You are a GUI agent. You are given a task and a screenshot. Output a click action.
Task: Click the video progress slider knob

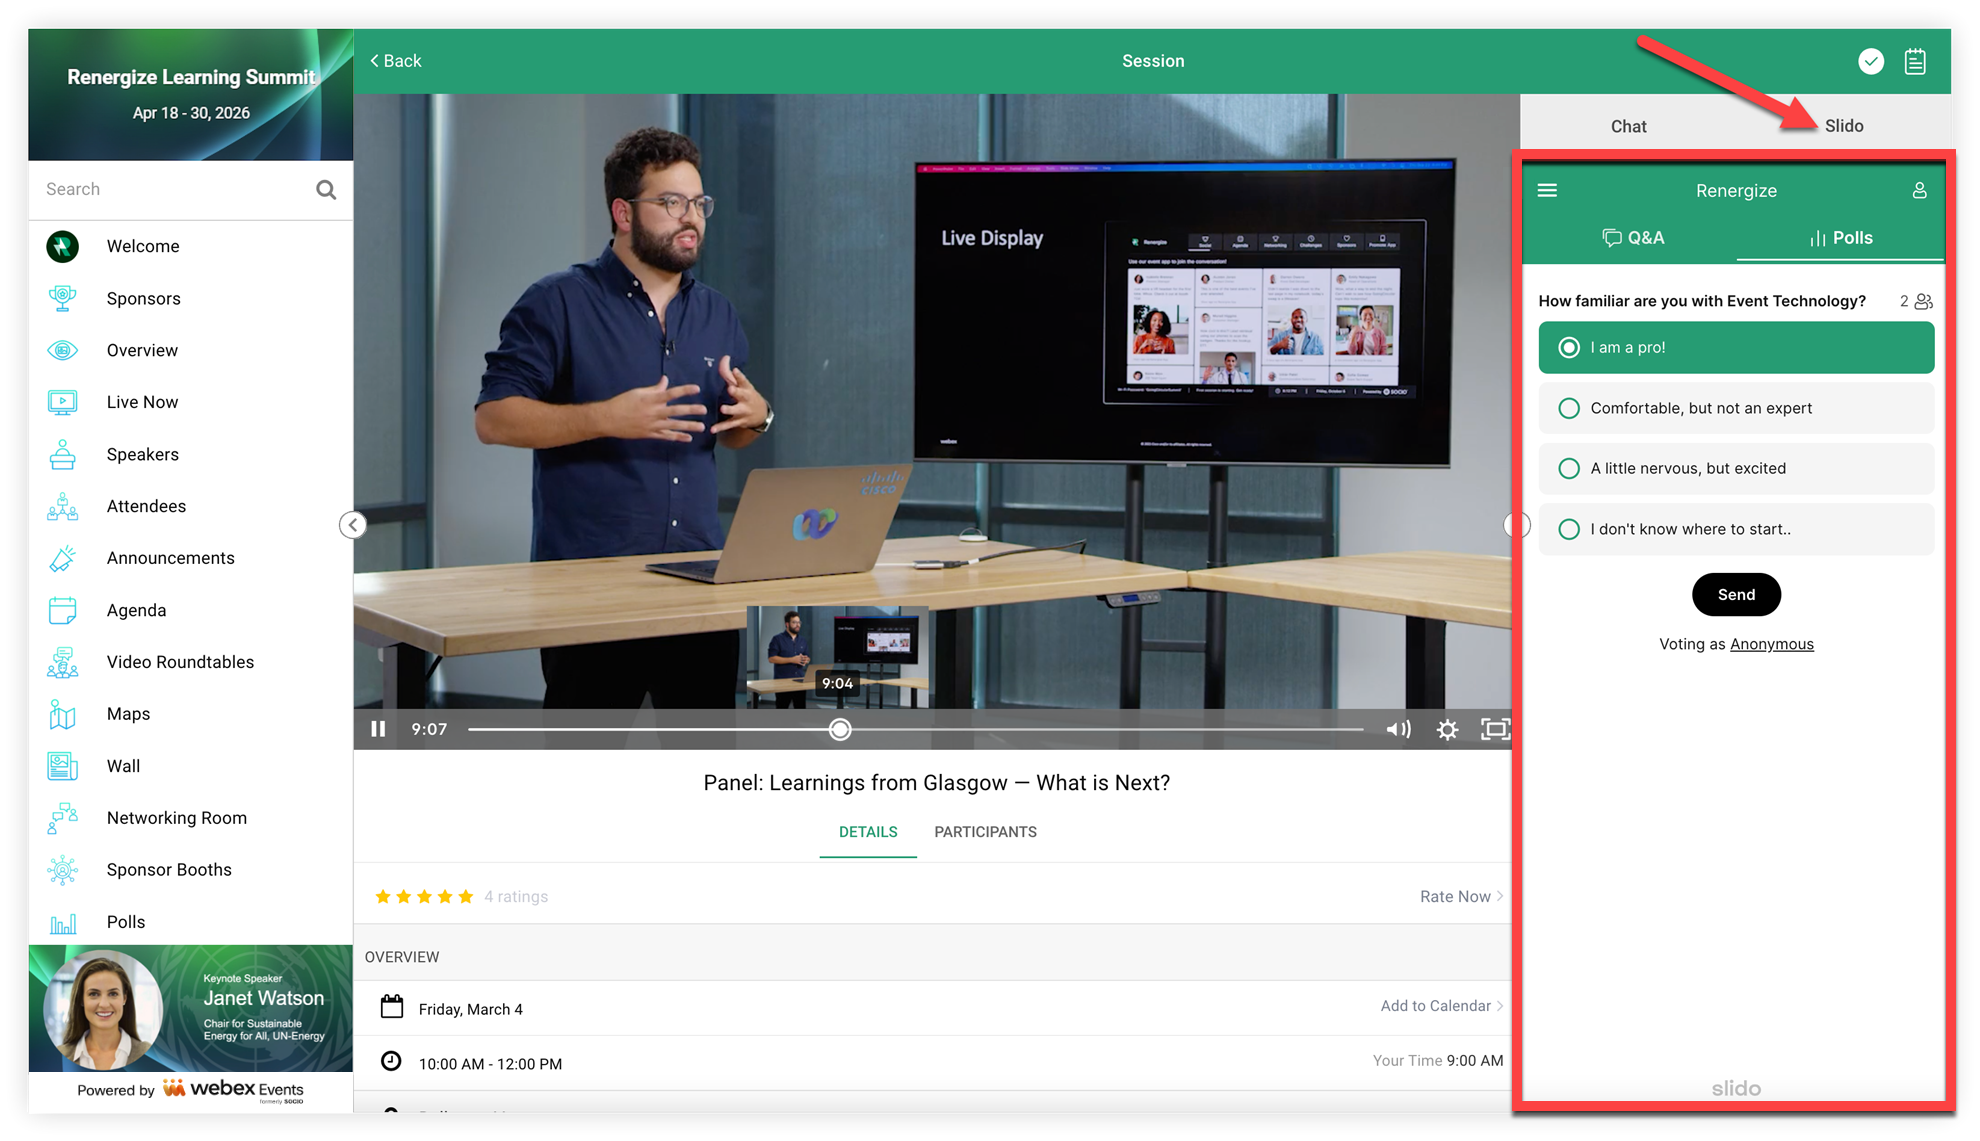point(840,729)
